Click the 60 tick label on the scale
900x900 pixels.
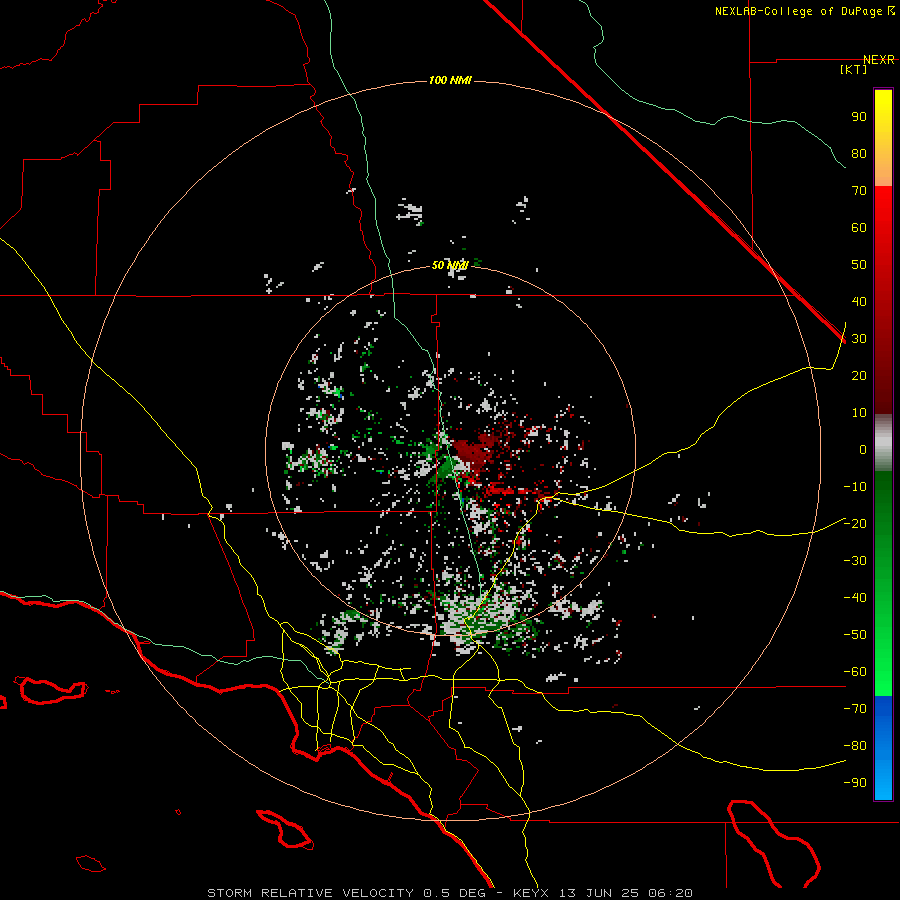[859, 228]
